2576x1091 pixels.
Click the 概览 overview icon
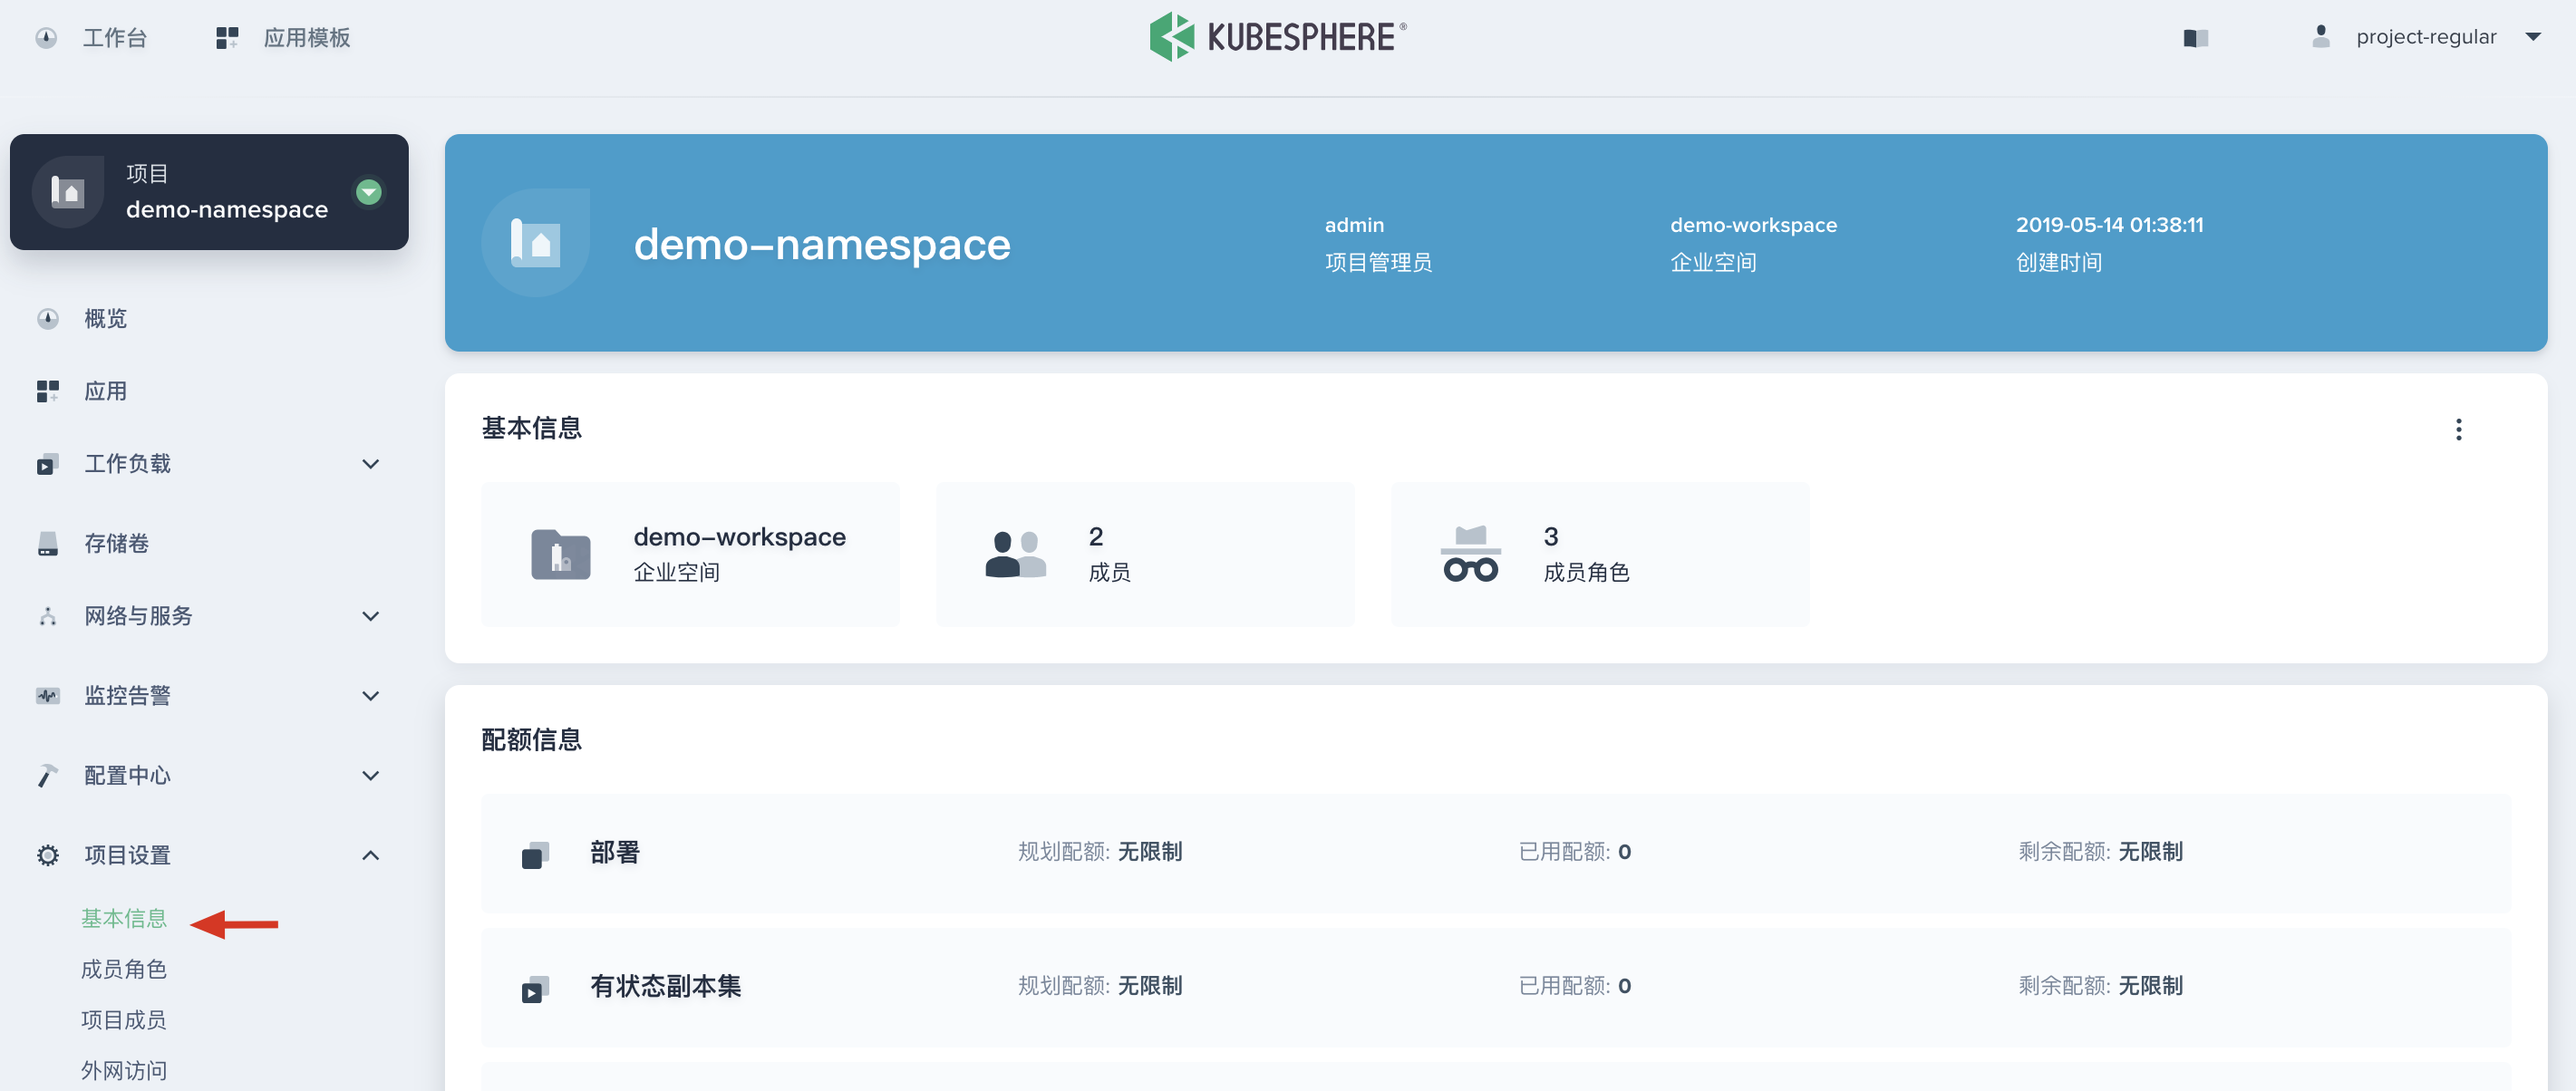(47, 319)
